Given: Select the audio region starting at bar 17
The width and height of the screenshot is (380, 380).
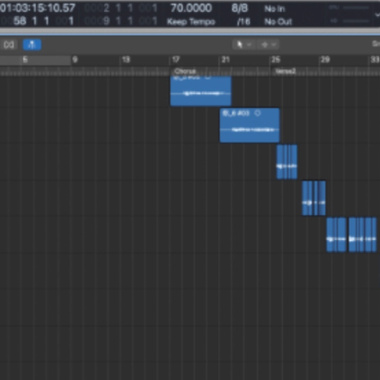Looking at the screenshot, I should pyautogui.click(x=201, y=91).
